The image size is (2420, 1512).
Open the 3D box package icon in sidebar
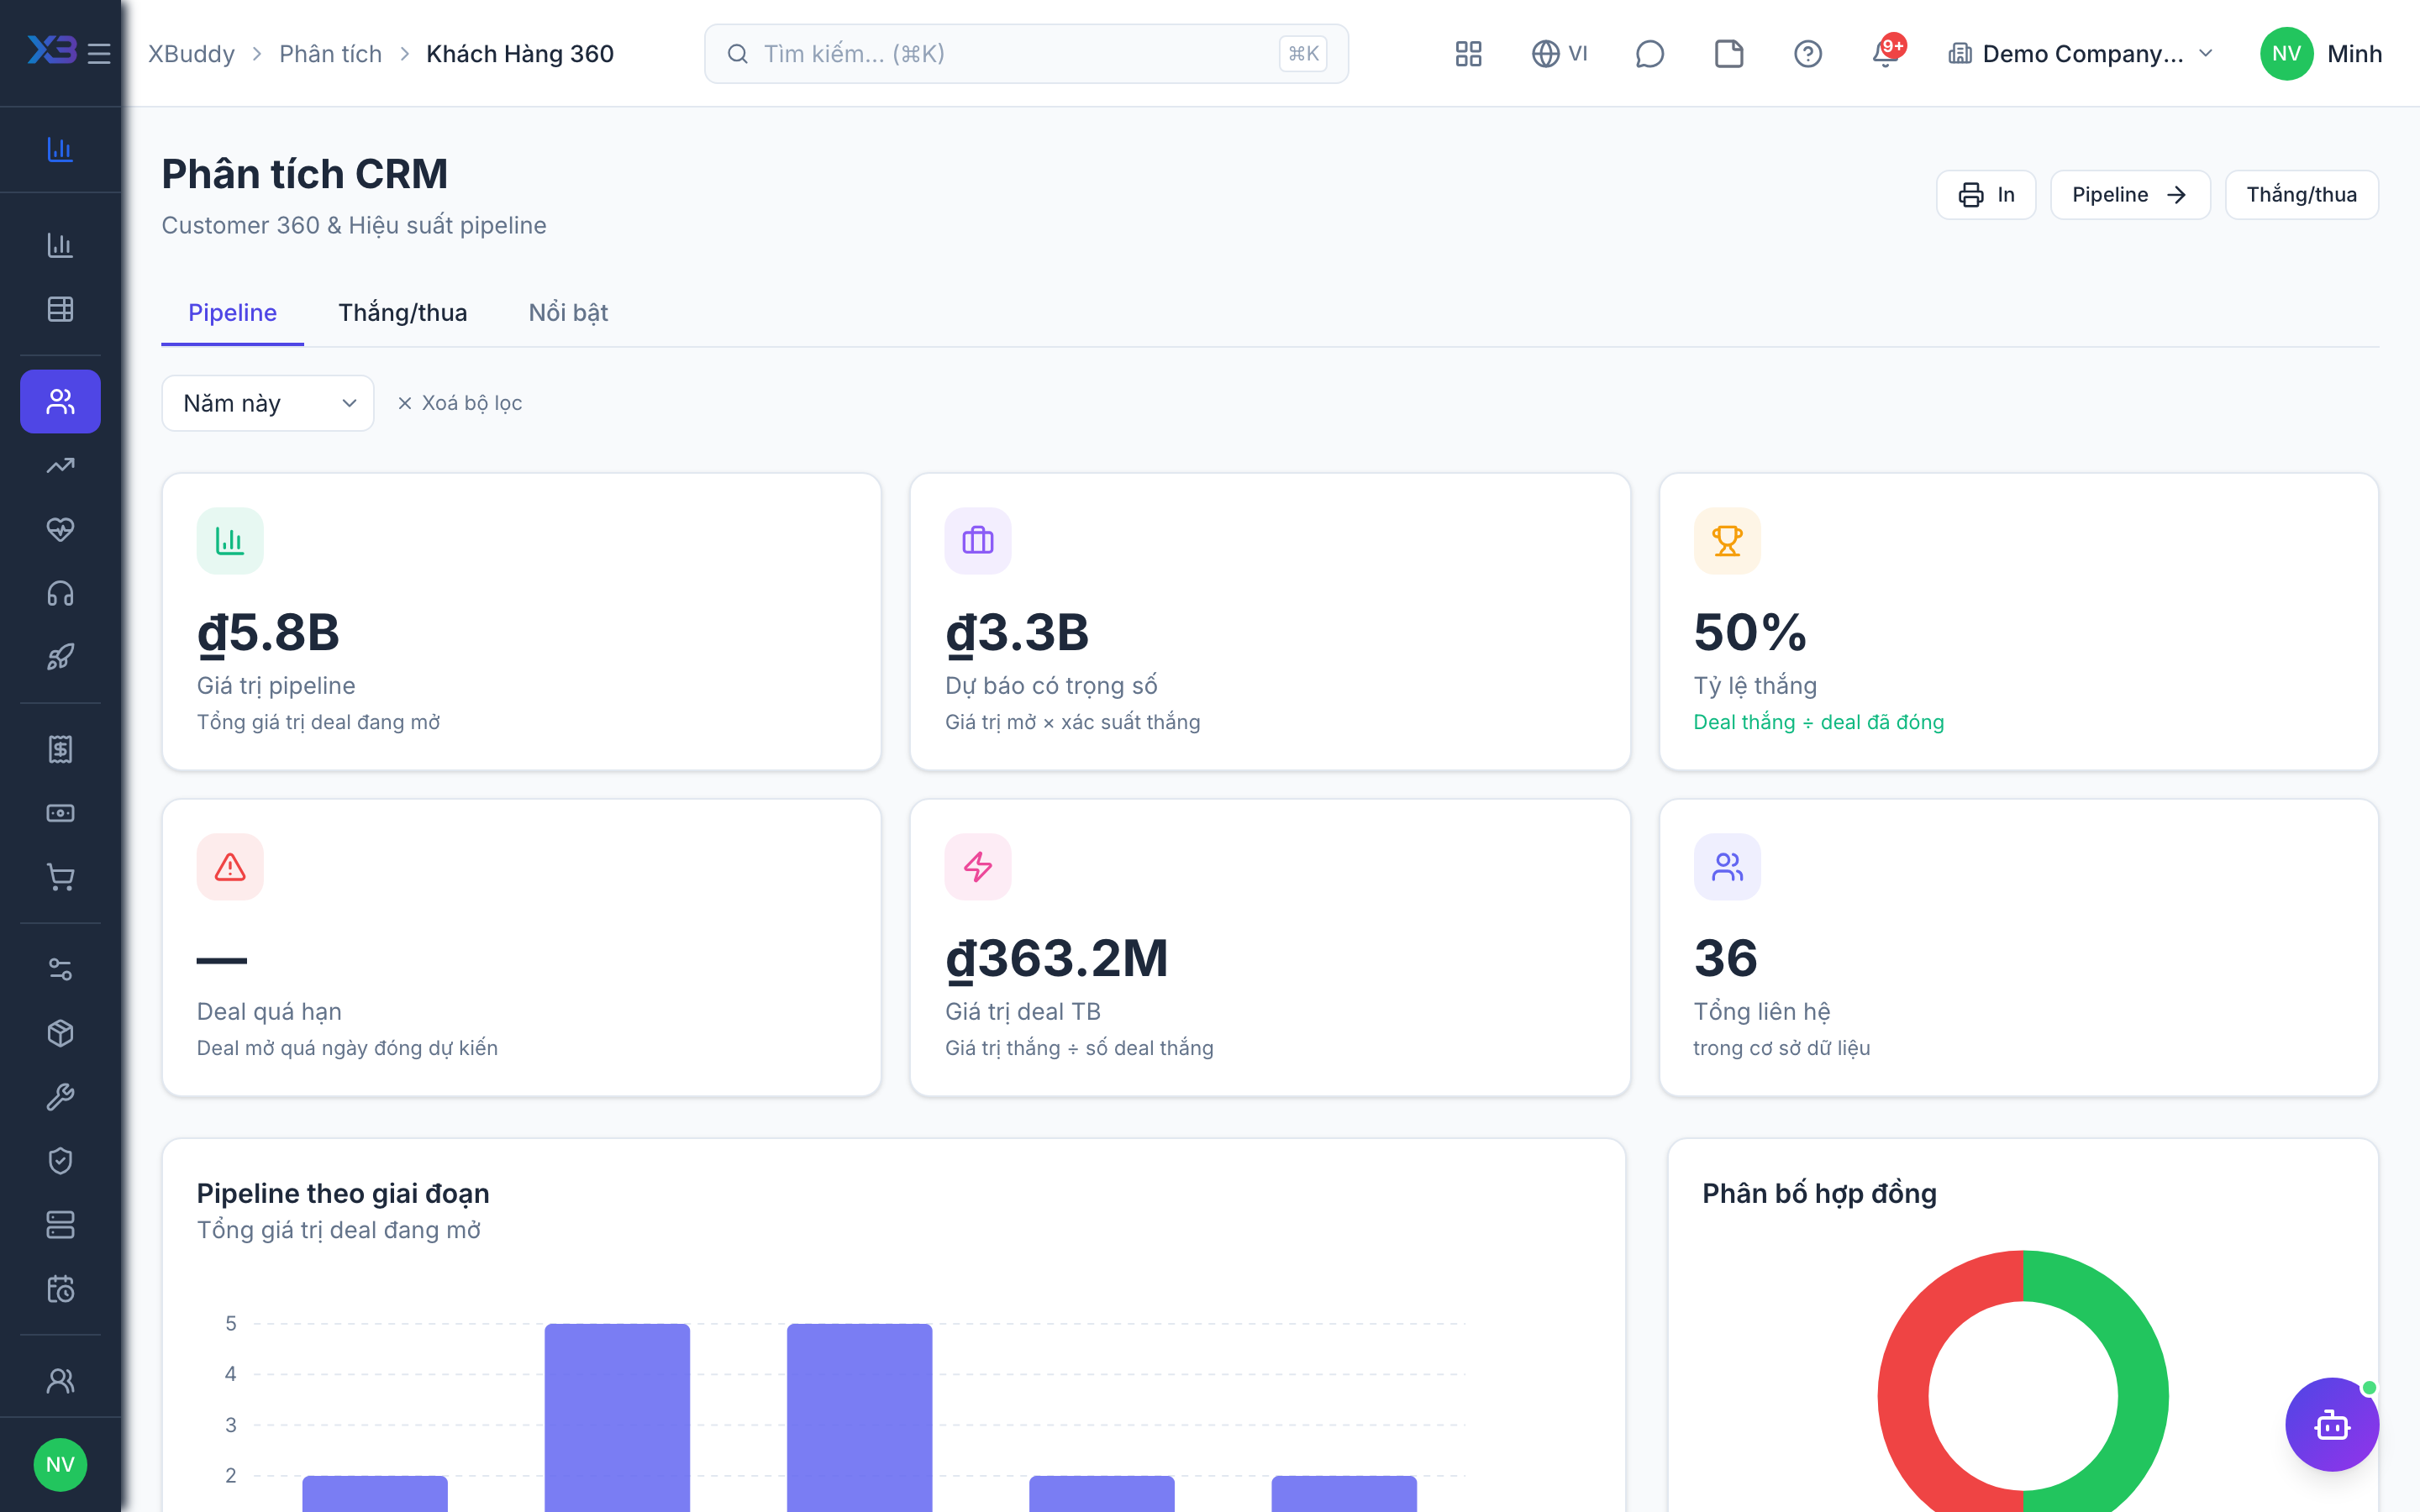[60, 1033]
